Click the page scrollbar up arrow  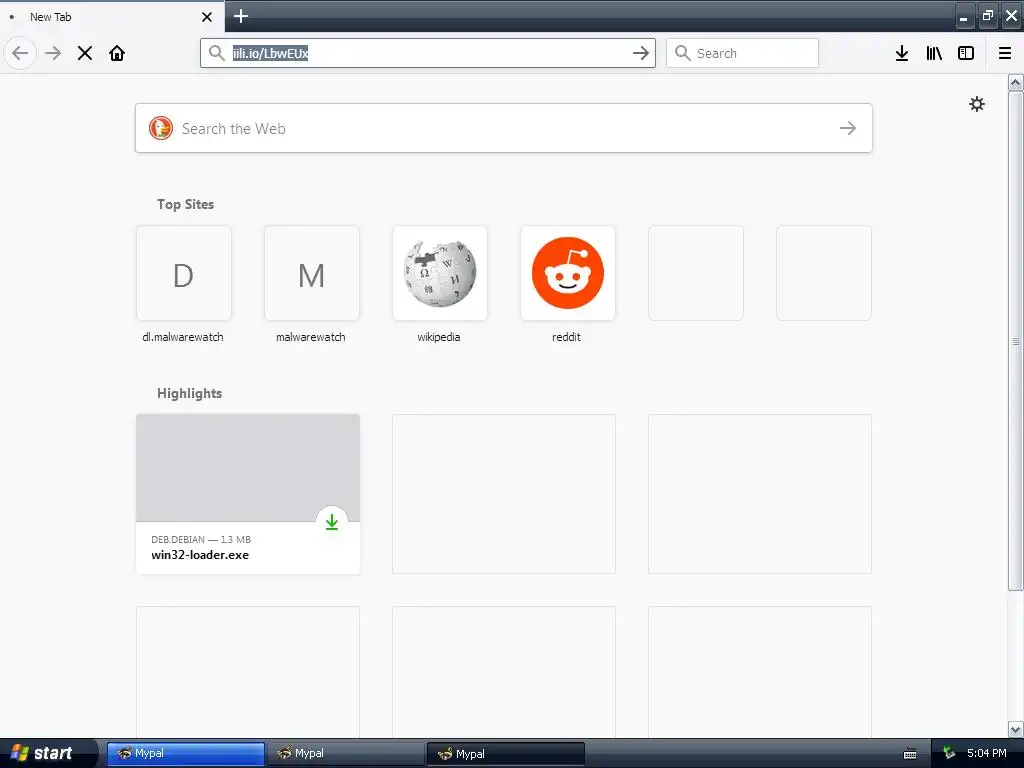point(1015,82)
